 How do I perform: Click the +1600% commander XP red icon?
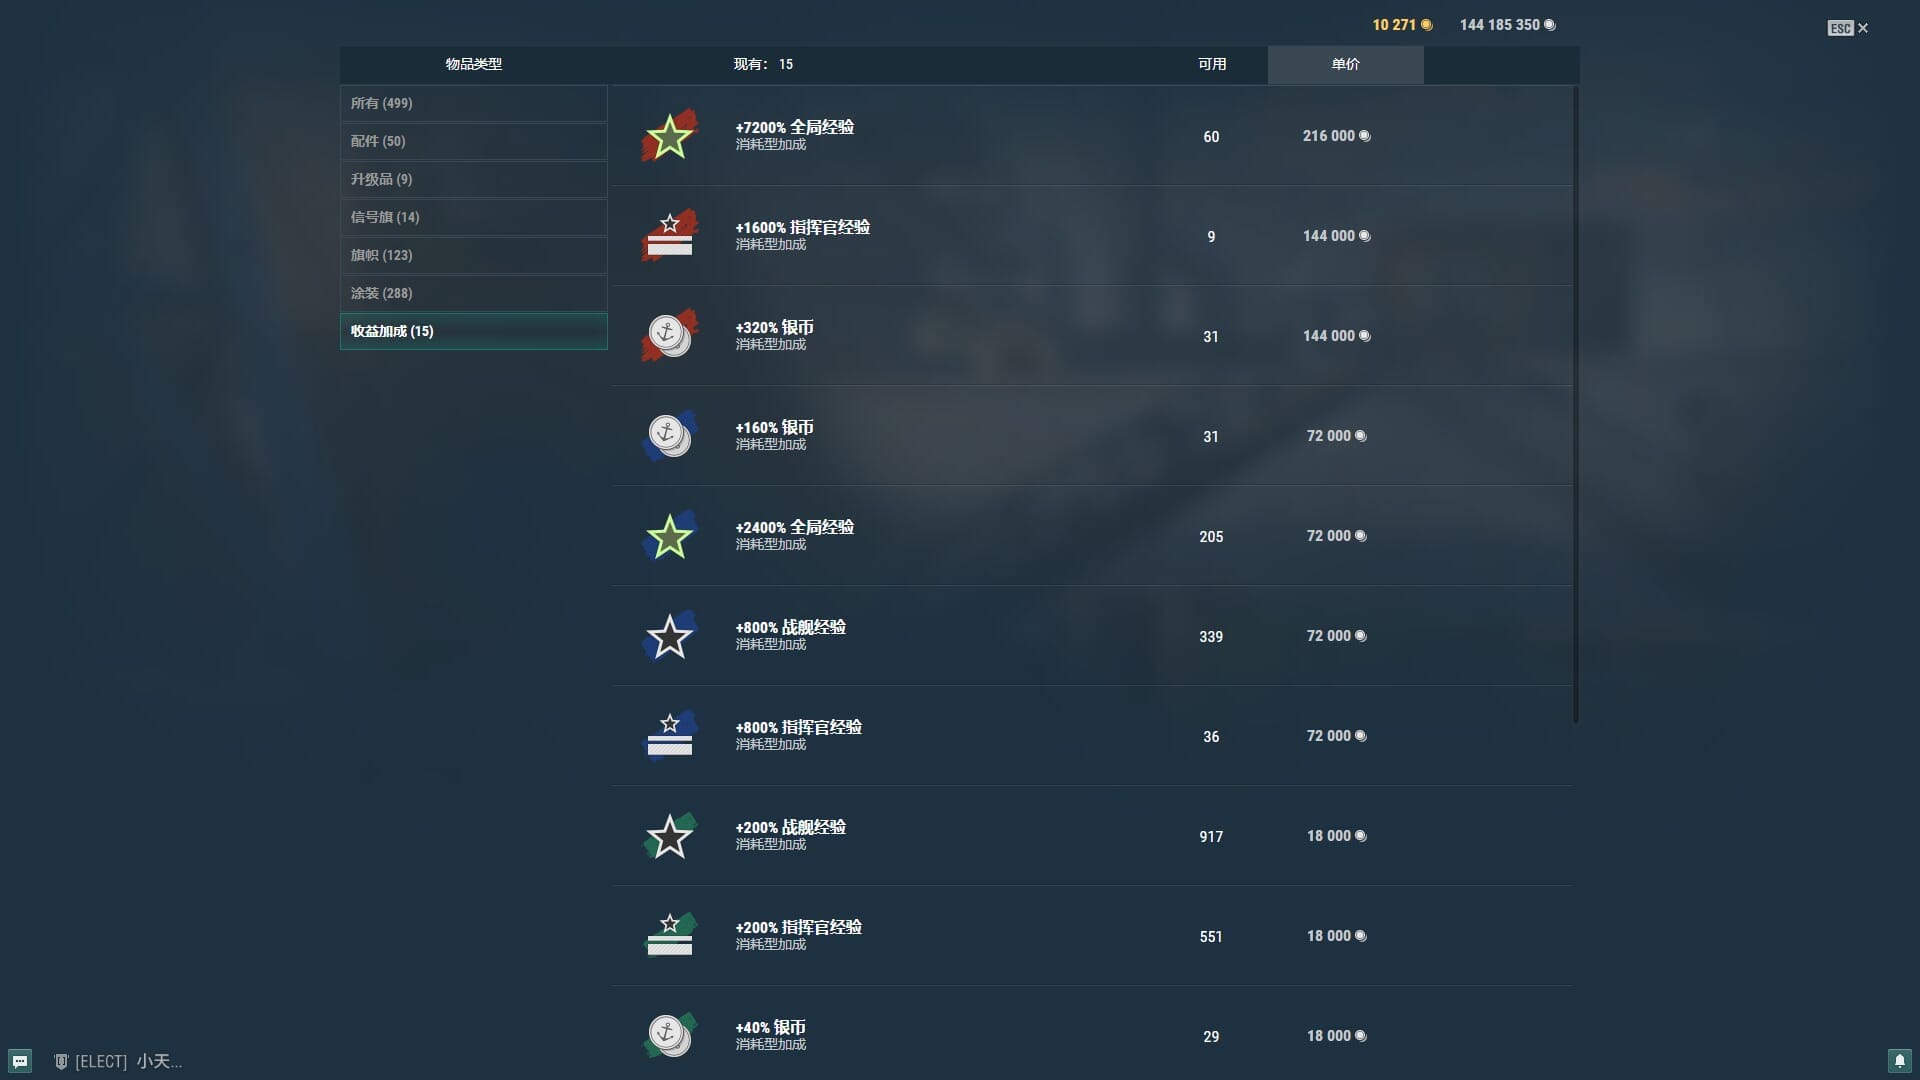669,236
